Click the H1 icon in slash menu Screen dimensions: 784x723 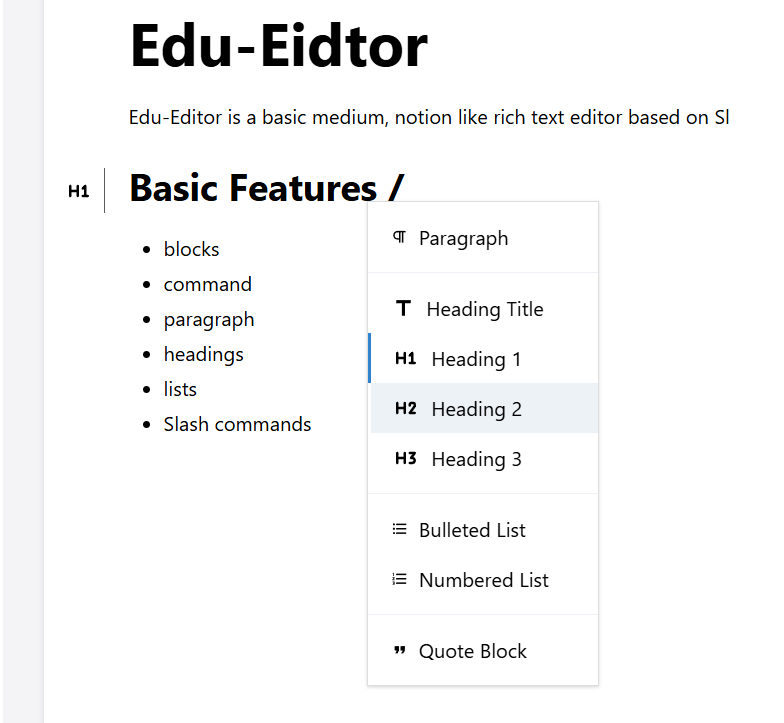tap(405, 359)
